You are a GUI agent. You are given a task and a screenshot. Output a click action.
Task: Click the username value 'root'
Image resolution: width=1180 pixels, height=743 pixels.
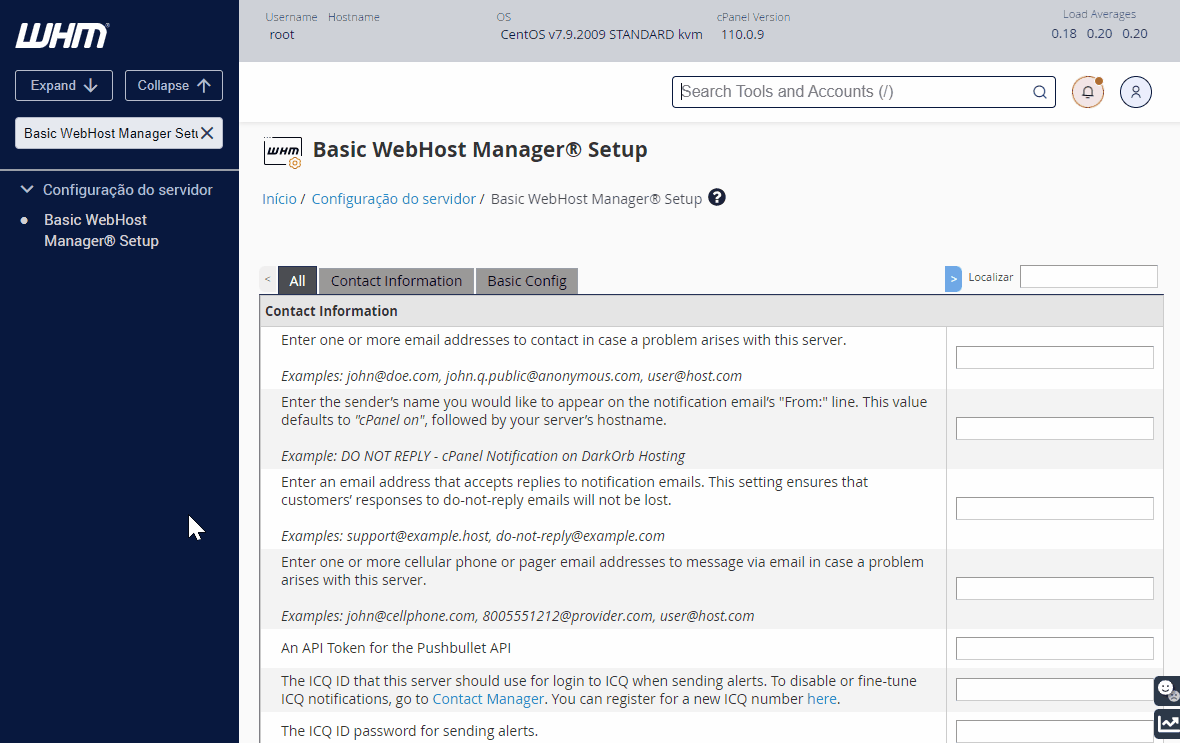tap(281, 35)
